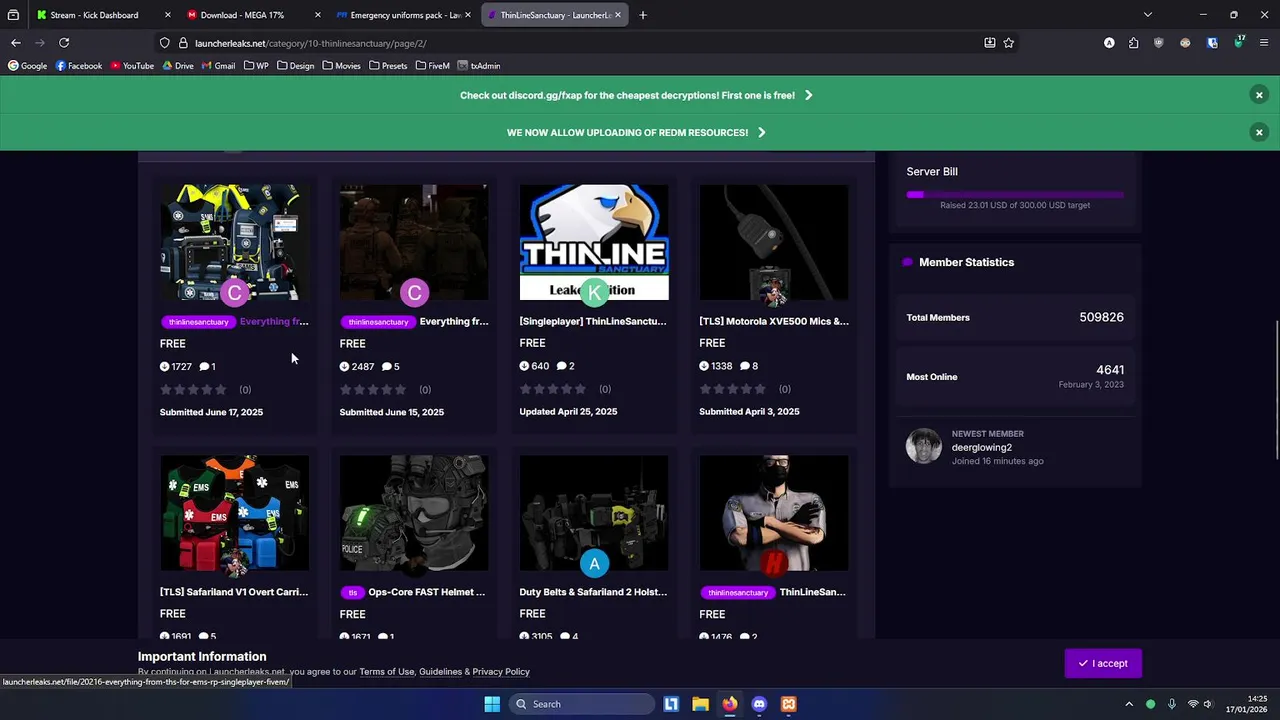Open the extensions puzzle-piece menu
Viewport: 1280px width, 720px height.
click(x=1133, y=43)
